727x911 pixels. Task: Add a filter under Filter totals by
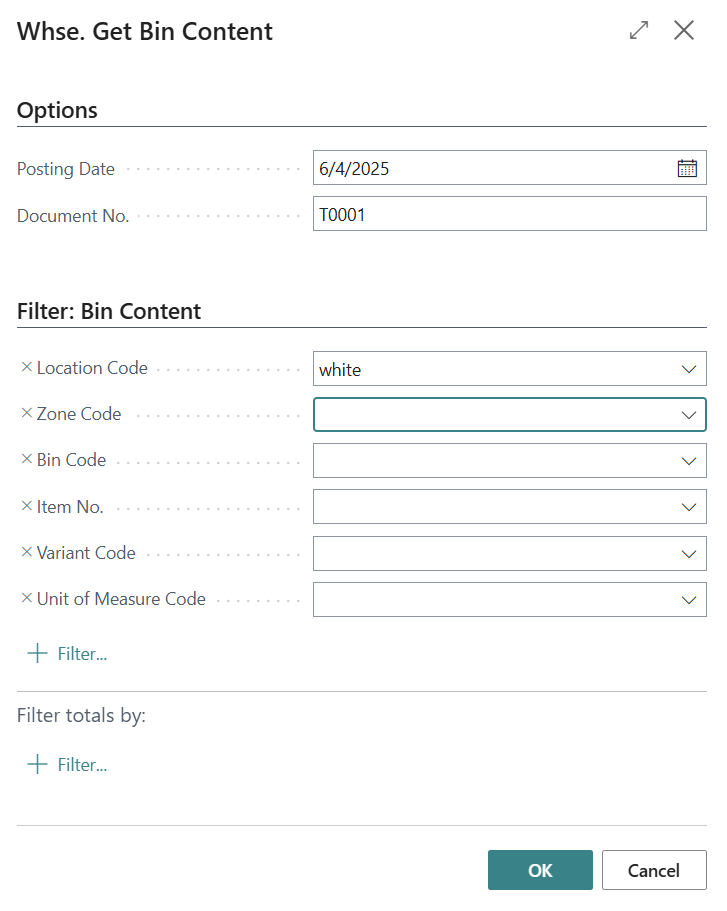[x=67, y=765]
